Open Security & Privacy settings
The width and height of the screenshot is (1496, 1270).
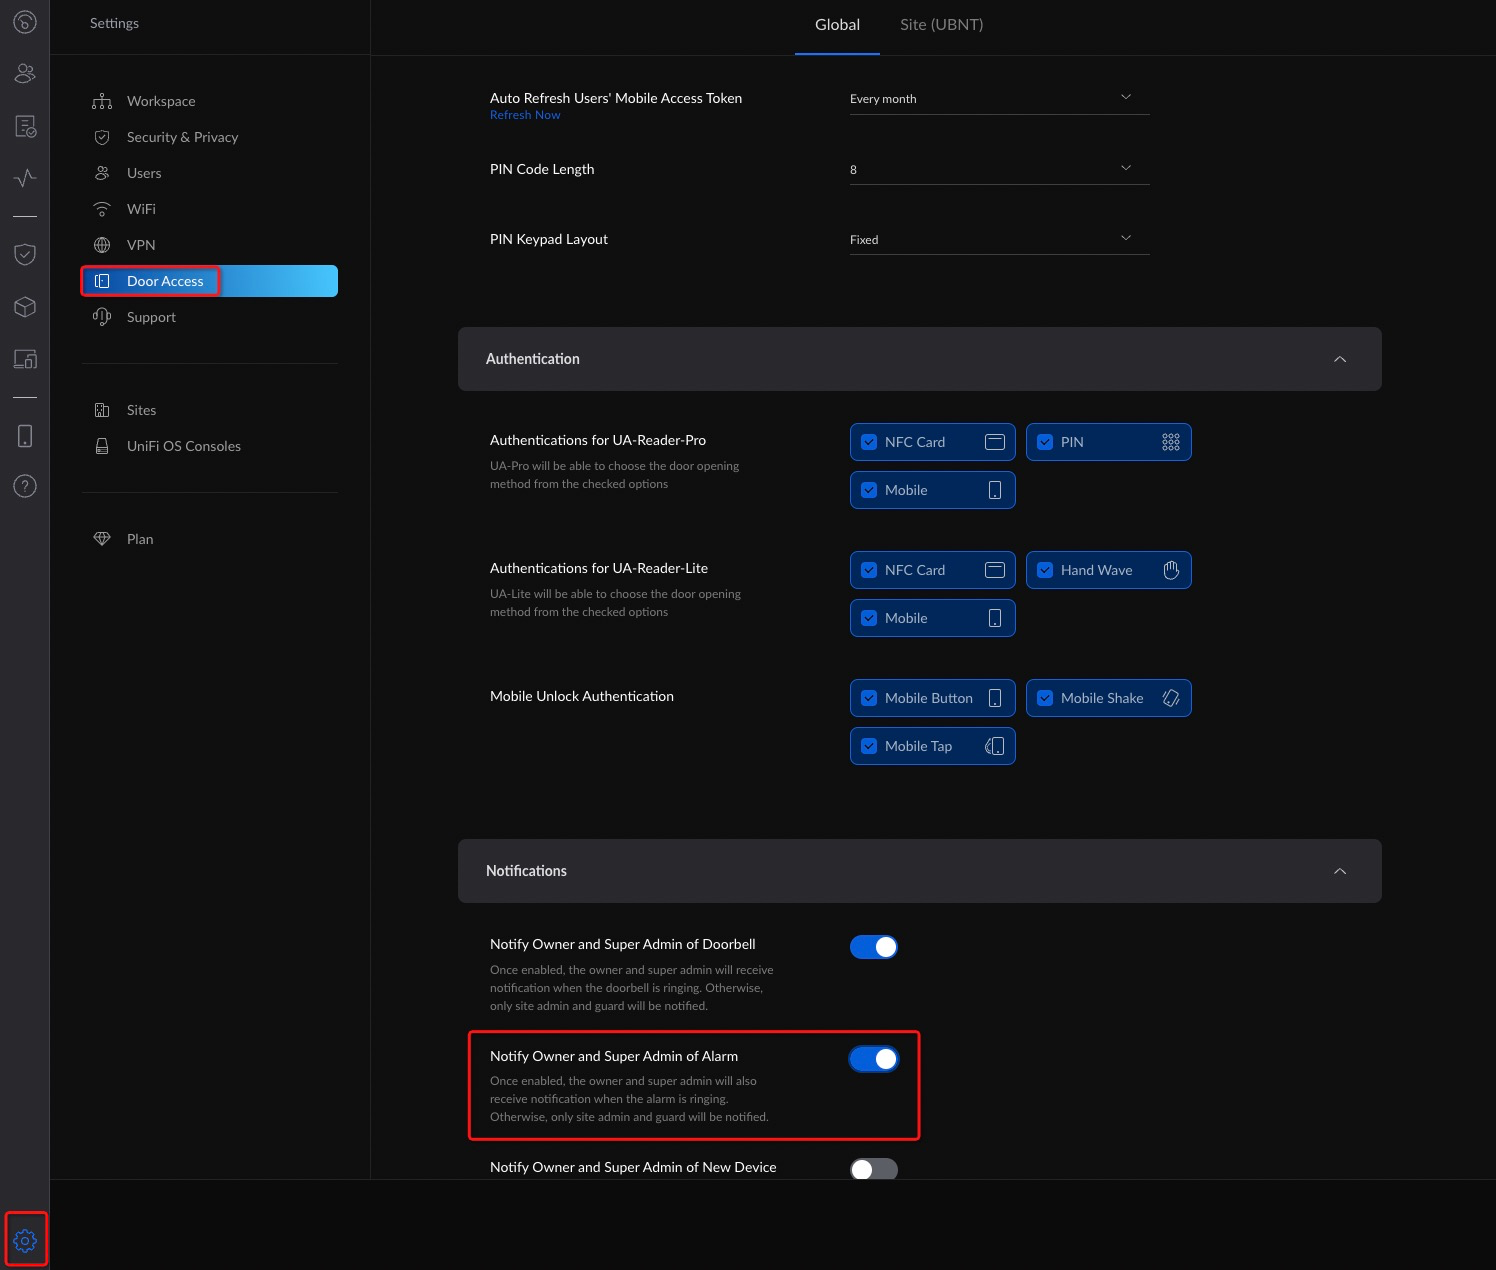tap(182, 137)
